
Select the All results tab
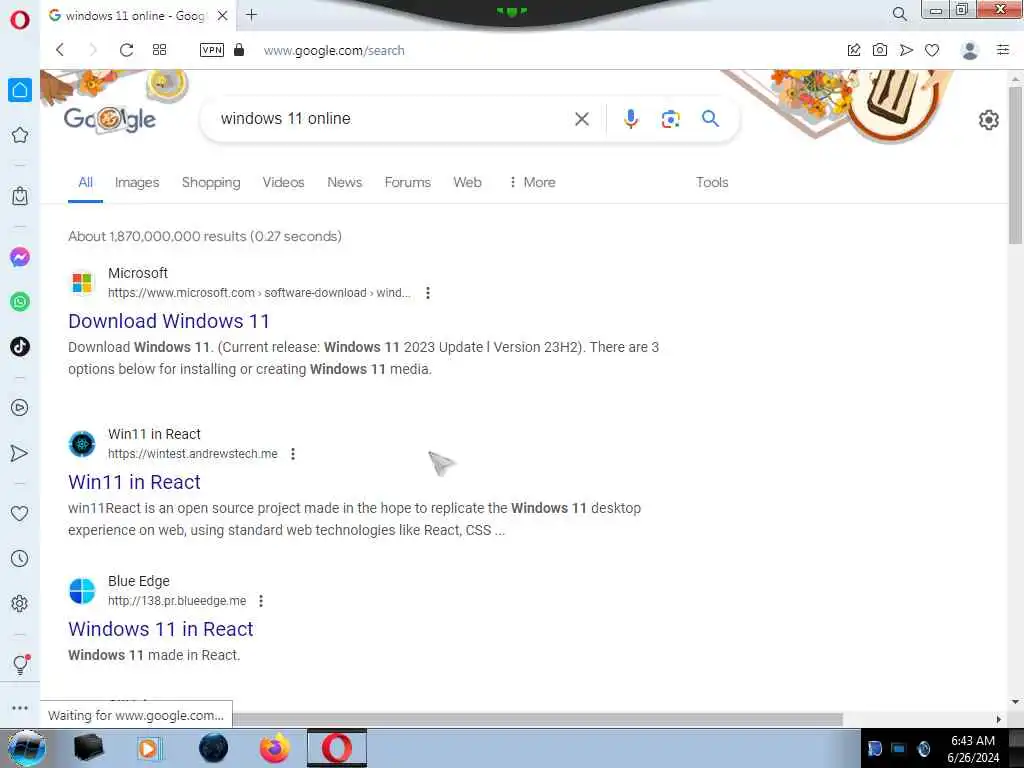(x=86, y=182)
